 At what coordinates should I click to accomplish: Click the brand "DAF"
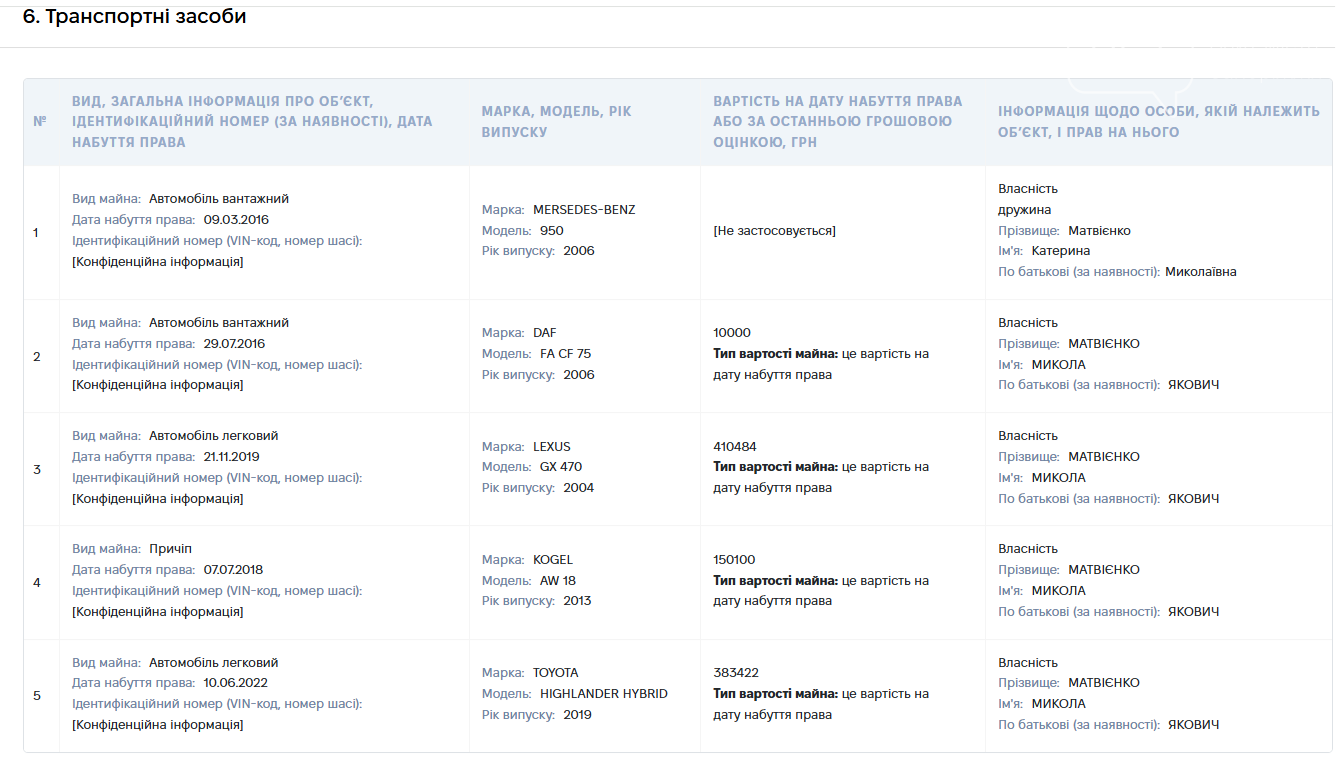pyautogui.click(x=545, y=332)
